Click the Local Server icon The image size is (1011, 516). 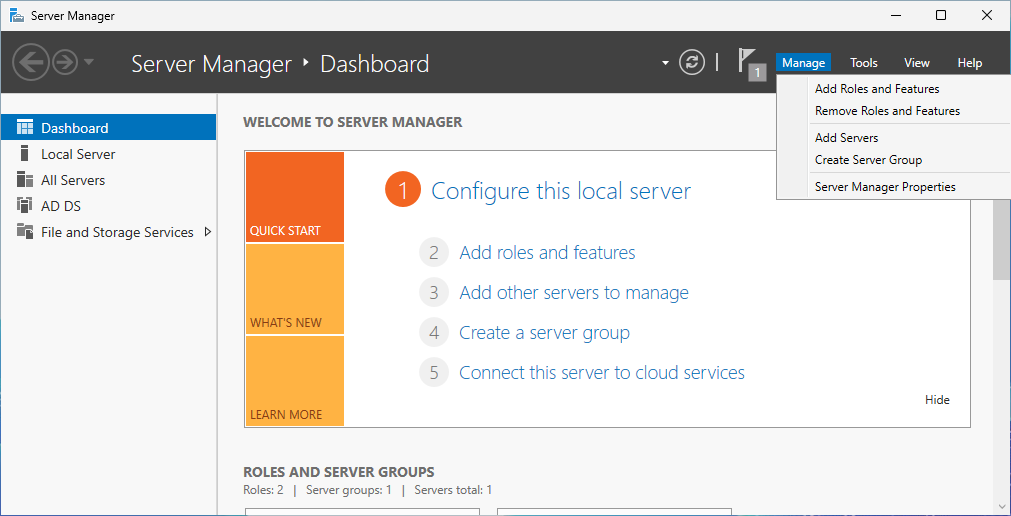(x=25, y=154)
